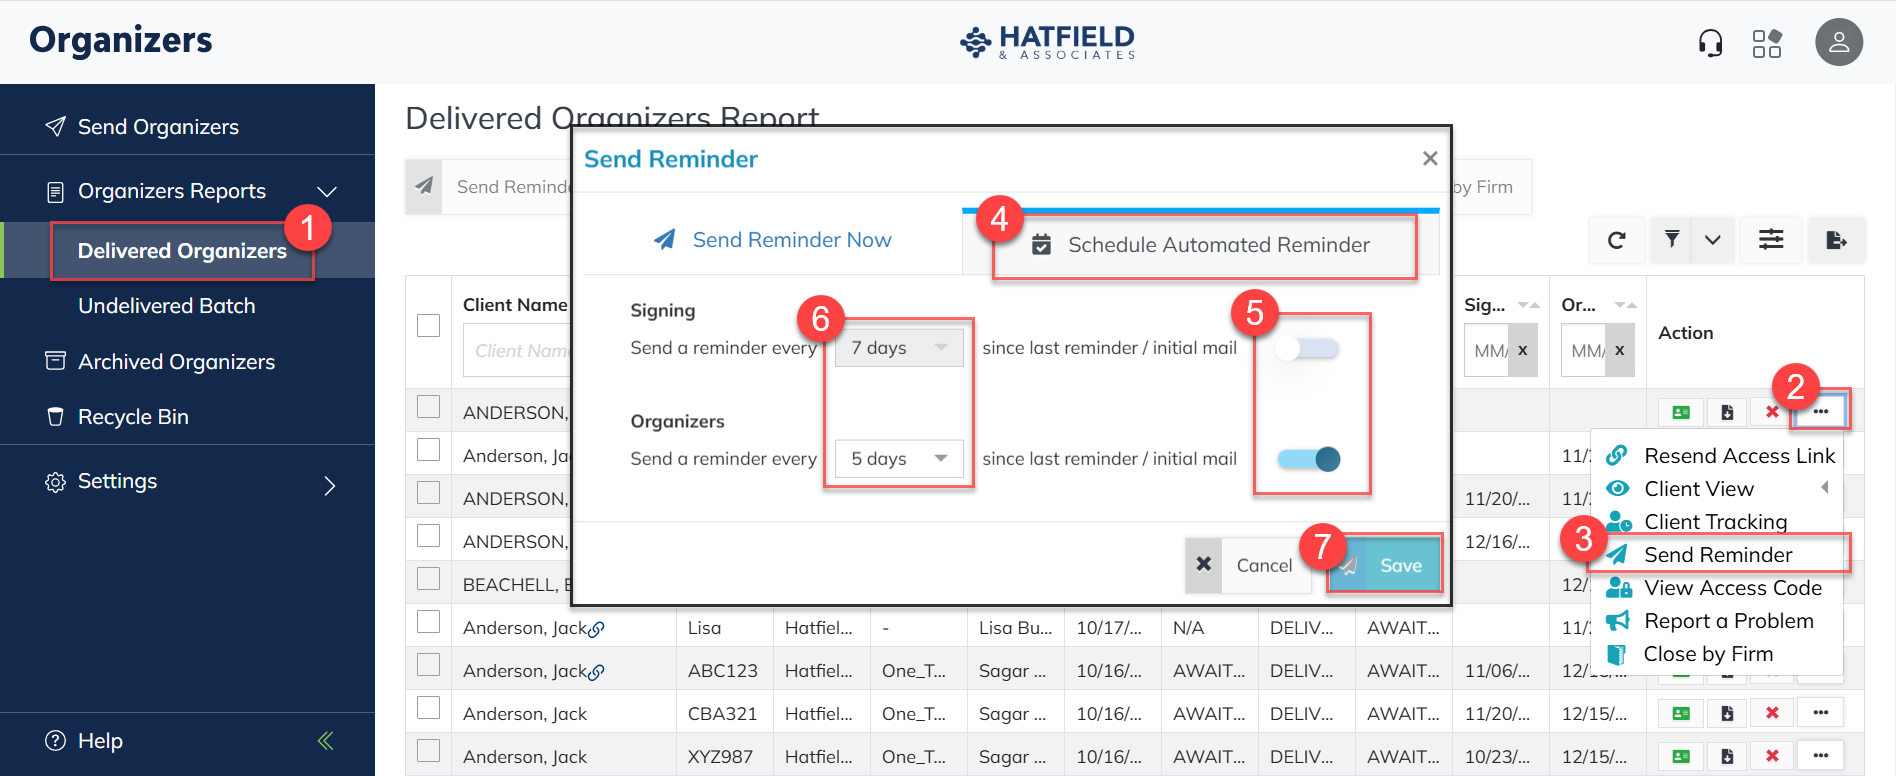The height and width of the screenshot is (776, 1896).
Task: Collapse the sidebar with double-chevron icon
Action: (x=325, y=741)
